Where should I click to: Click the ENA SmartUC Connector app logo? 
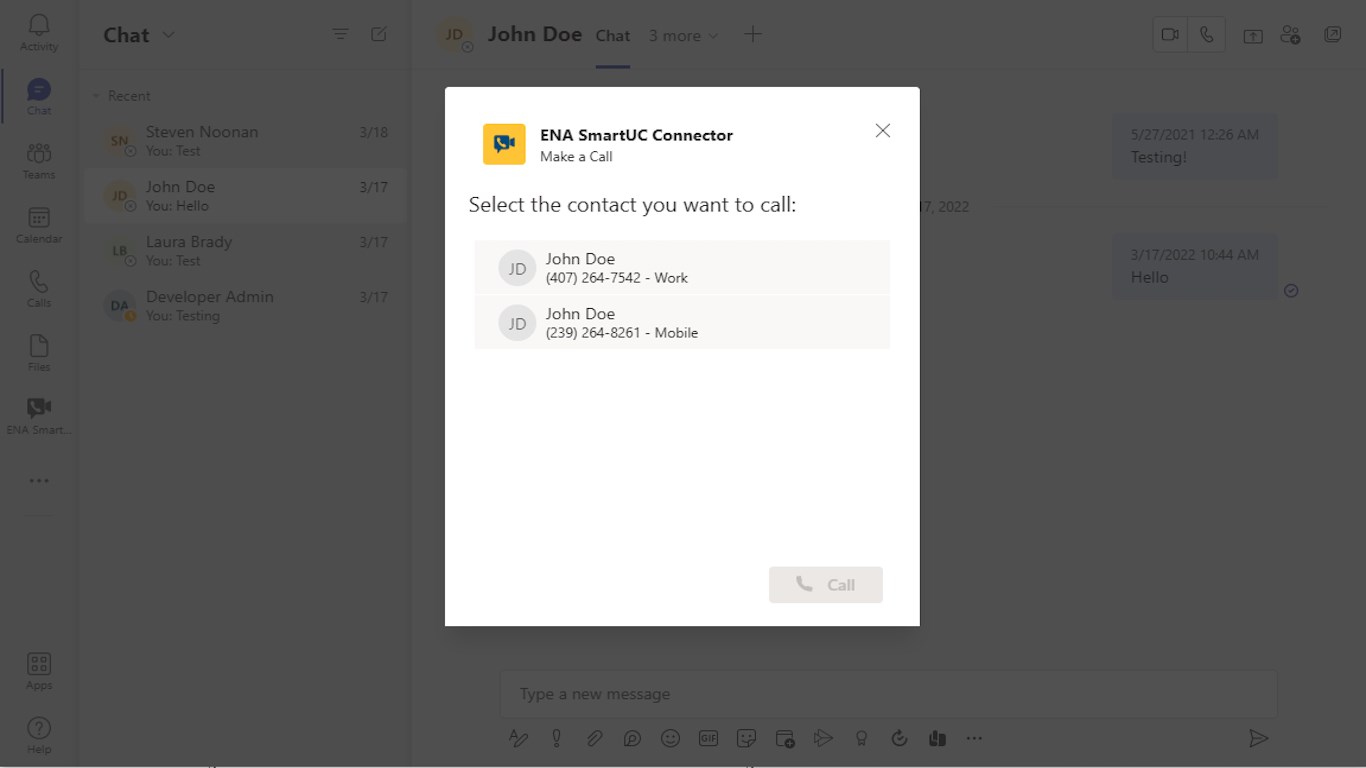point(504,144)
